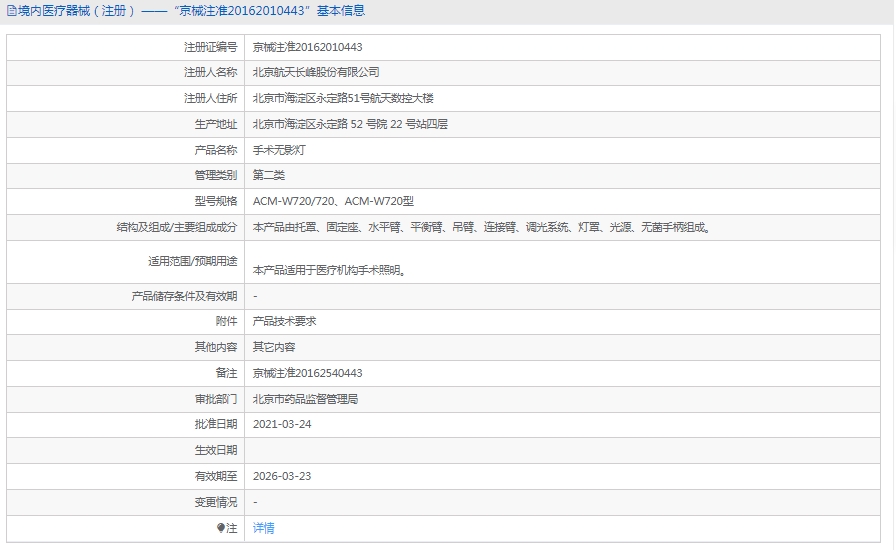This screenshot has width=896, height=550.
Task: Click the 附件 label
Action: [x=226, y=321]
